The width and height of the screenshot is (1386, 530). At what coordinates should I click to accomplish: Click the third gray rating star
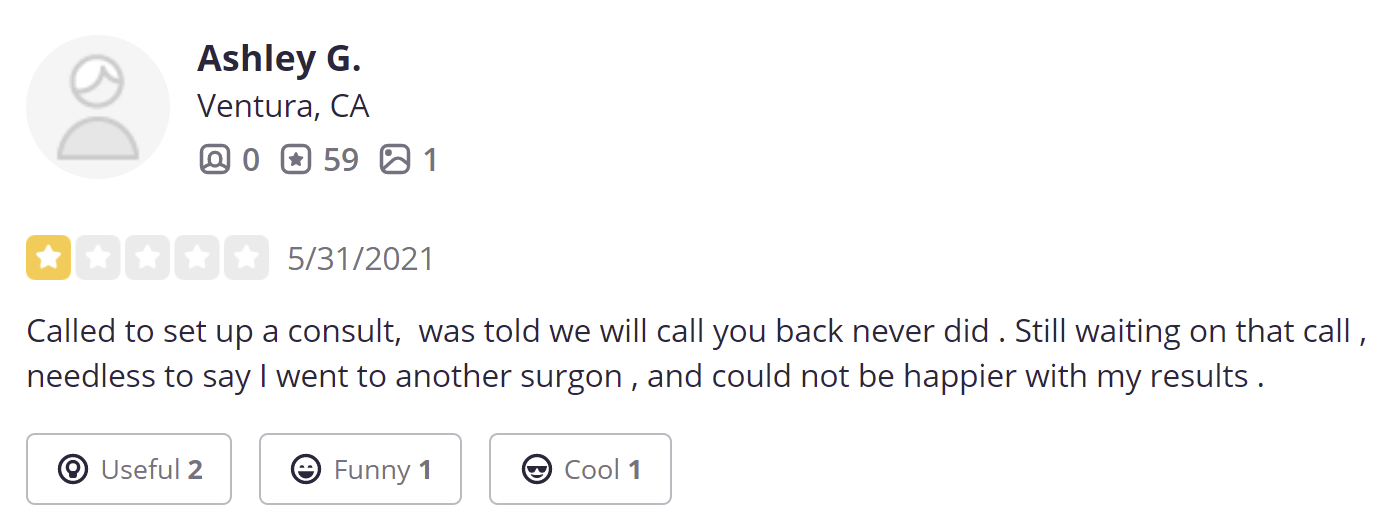click(147, 258)
